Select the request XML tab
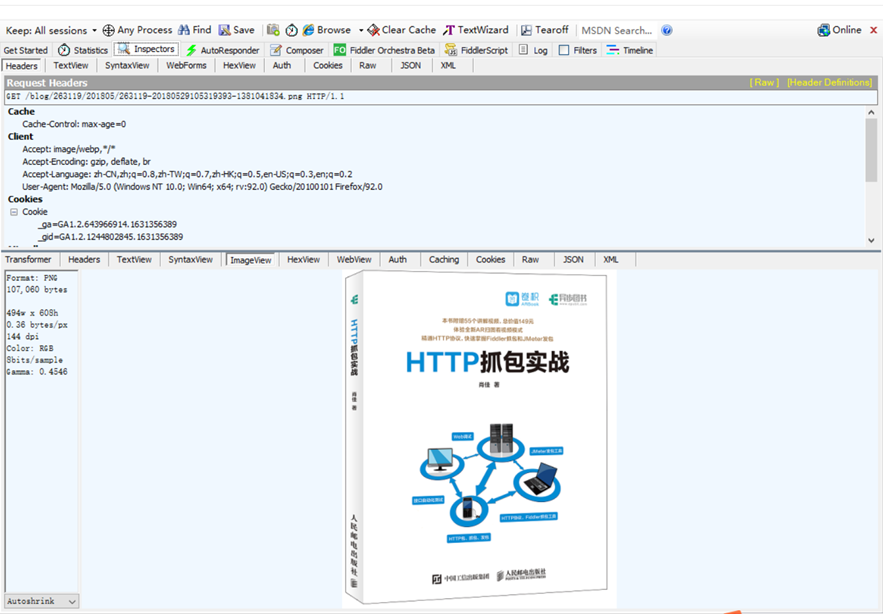 [x=448, y=65]
